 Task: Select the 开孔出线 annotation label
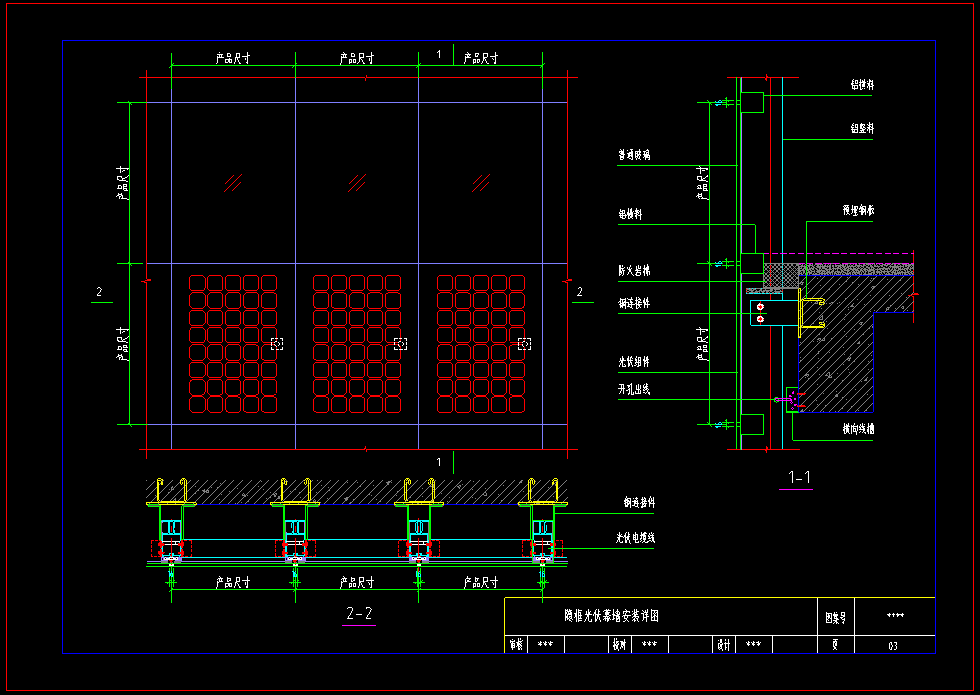(634, 389)
